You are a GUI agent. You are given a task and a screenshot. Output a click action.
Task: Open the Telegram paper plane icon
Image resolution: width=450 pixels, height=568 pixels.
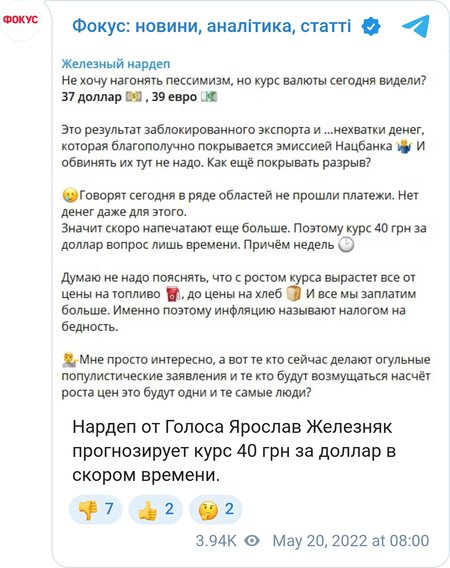coord(416,26)
